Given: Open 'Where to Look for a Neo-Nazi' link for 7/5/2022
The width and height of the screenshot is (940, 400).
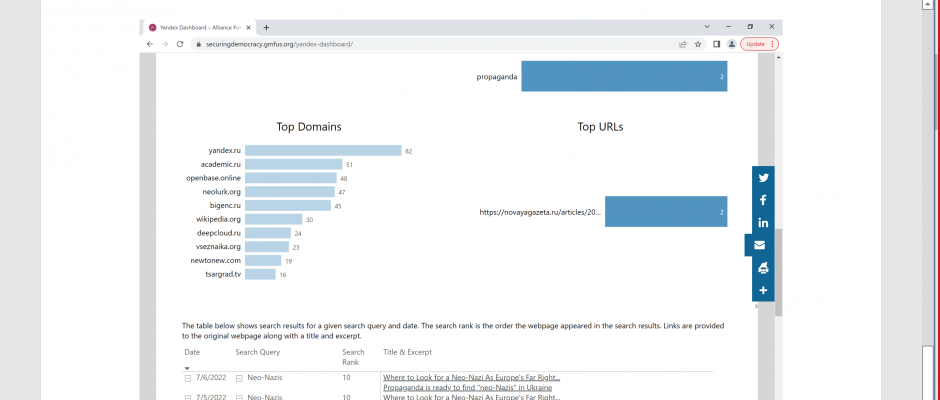Looking at the screenshot, I should point(472,397).
